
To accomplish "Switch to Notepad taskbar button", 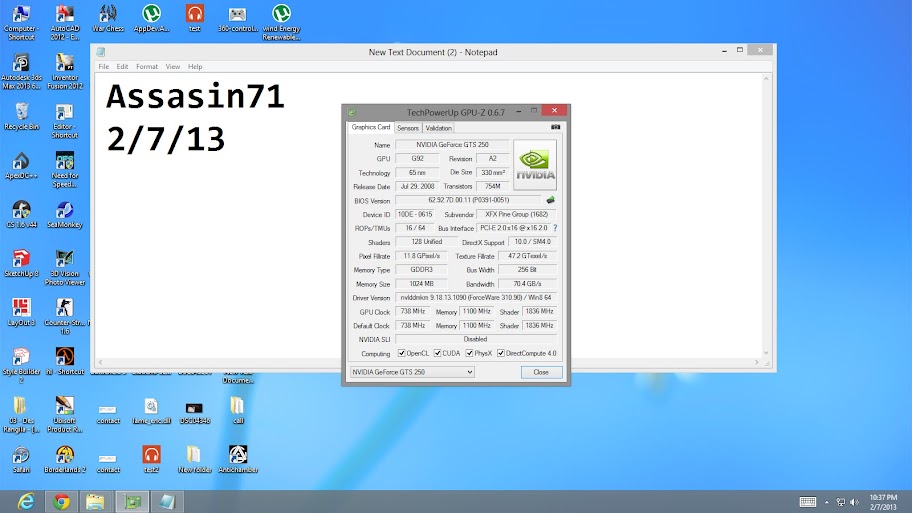I will tap(167, 501).
